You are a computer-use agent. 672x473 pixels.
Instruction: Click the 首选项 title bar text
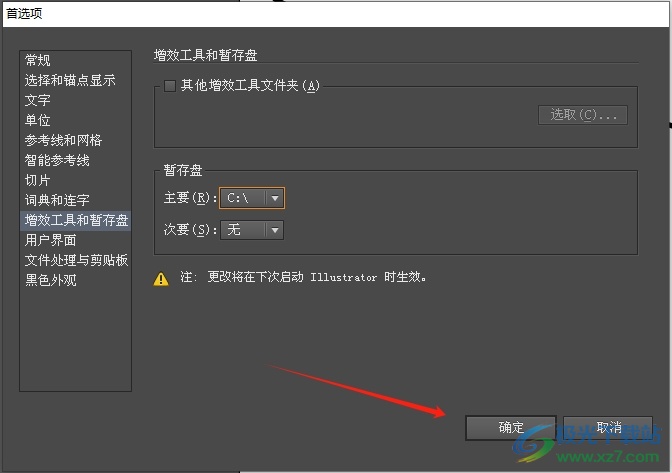pyautogui.click(x=24, y=14)
